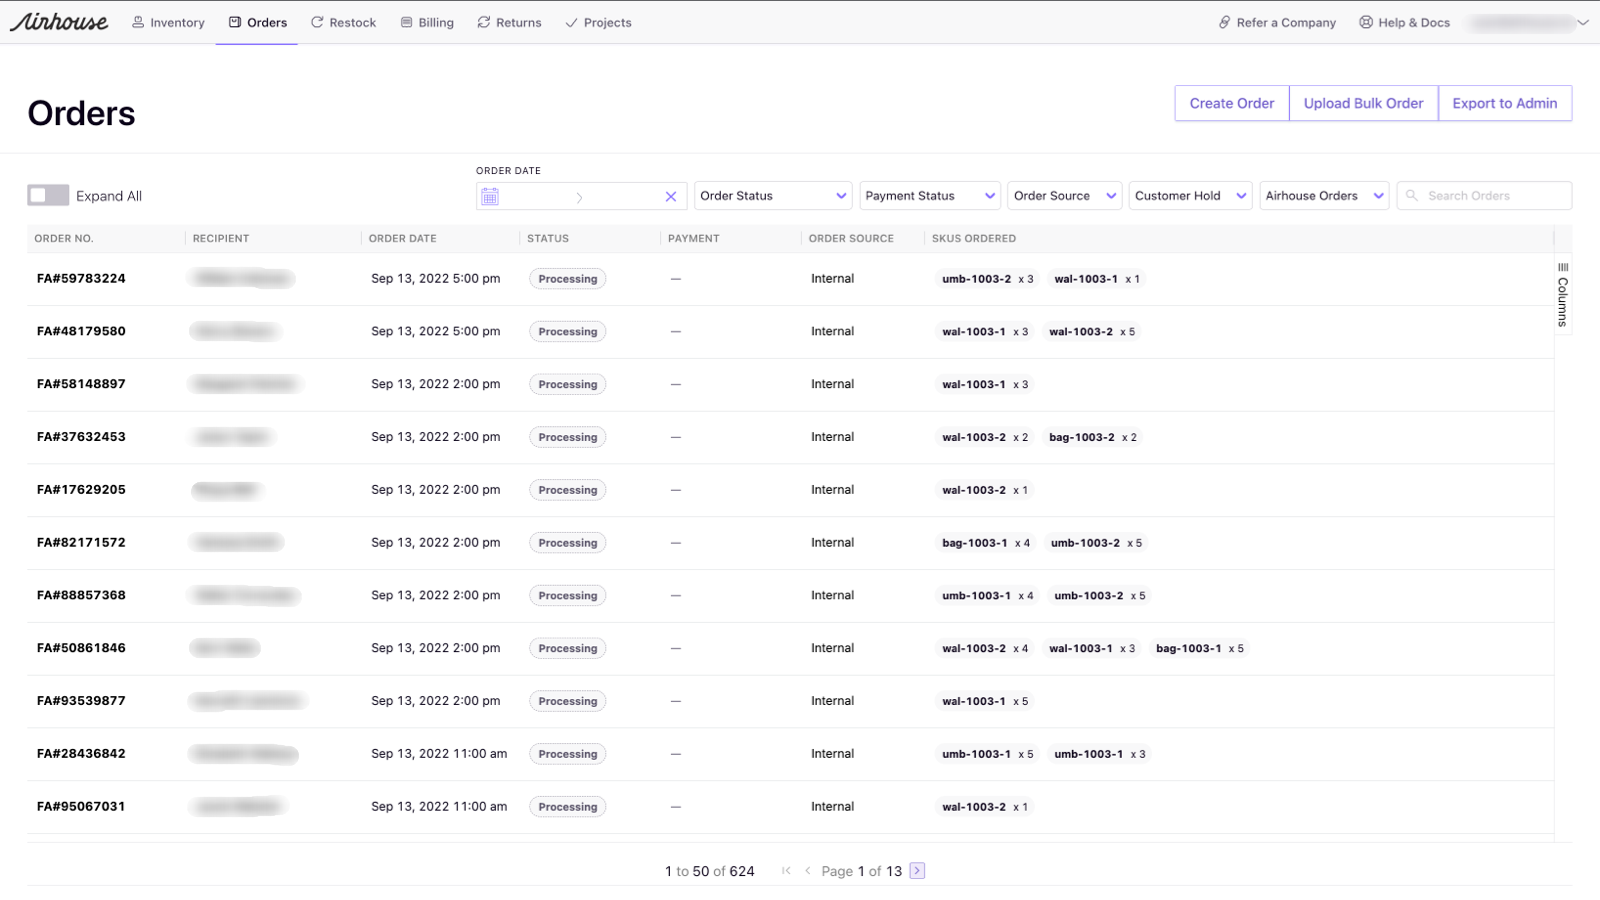Open order FA#50861846
This screenshot has height=900, width=1600.
coord(81,648)
